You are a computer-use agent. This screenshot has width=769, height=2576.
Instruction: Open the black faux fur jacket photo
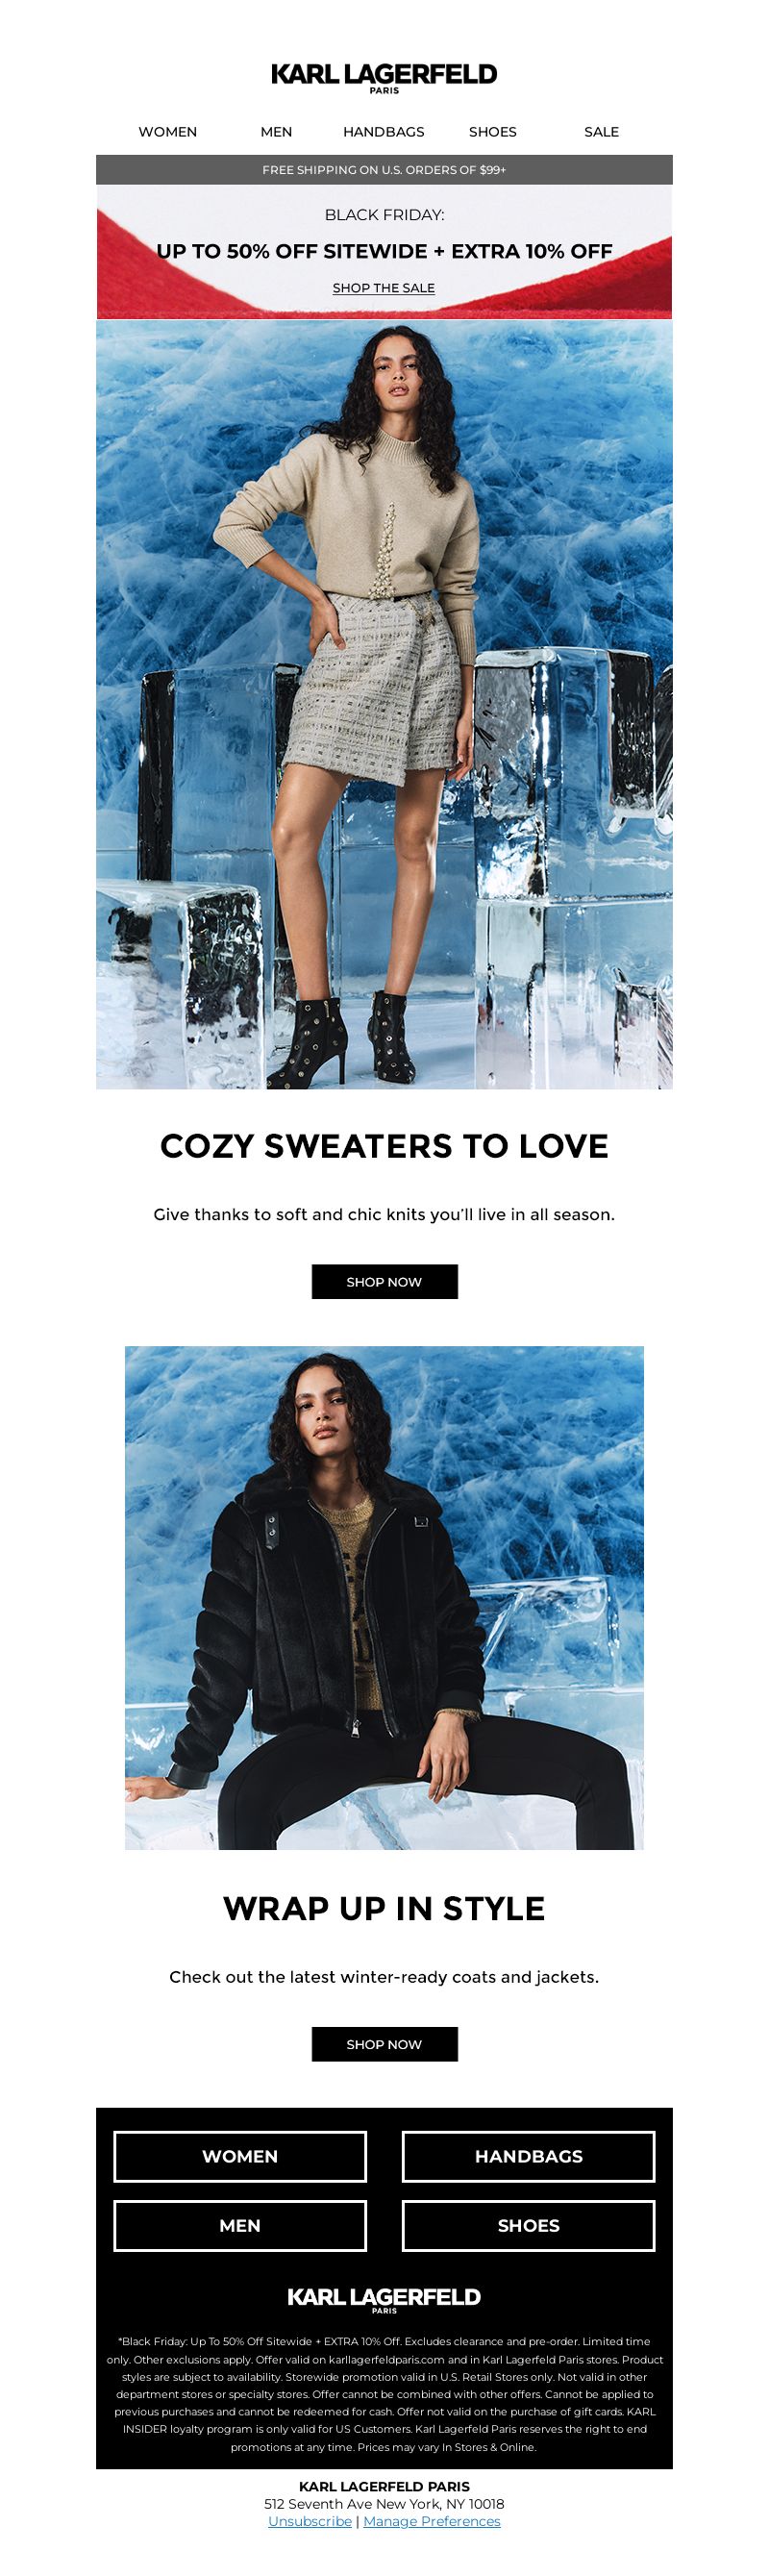[384, 1598]
